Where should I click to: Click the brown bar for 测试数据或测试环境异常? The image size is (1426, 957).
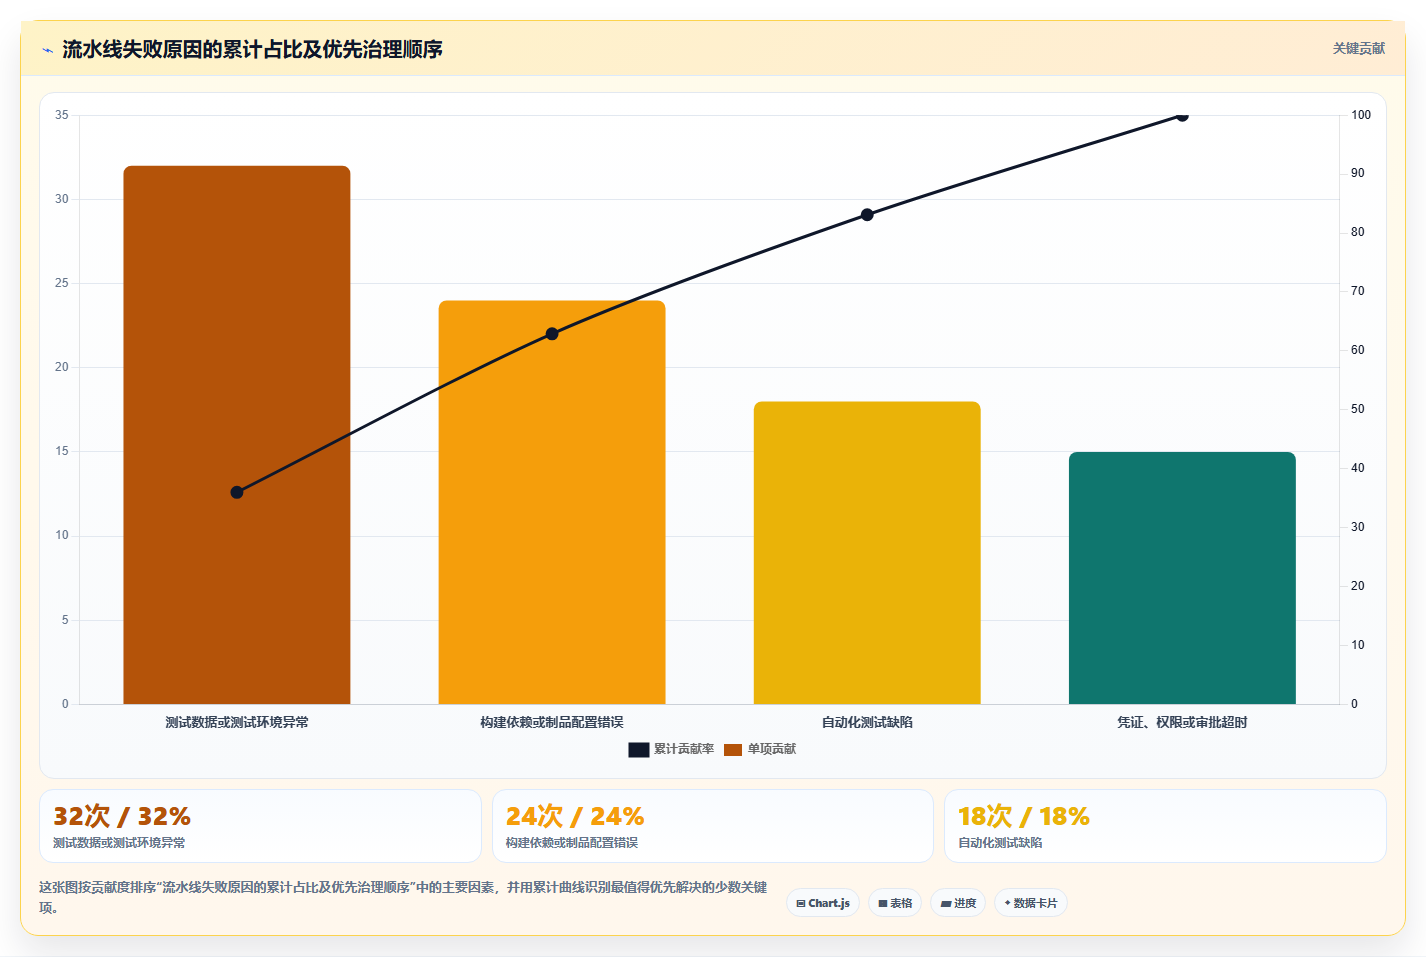[x=237, y=435]
